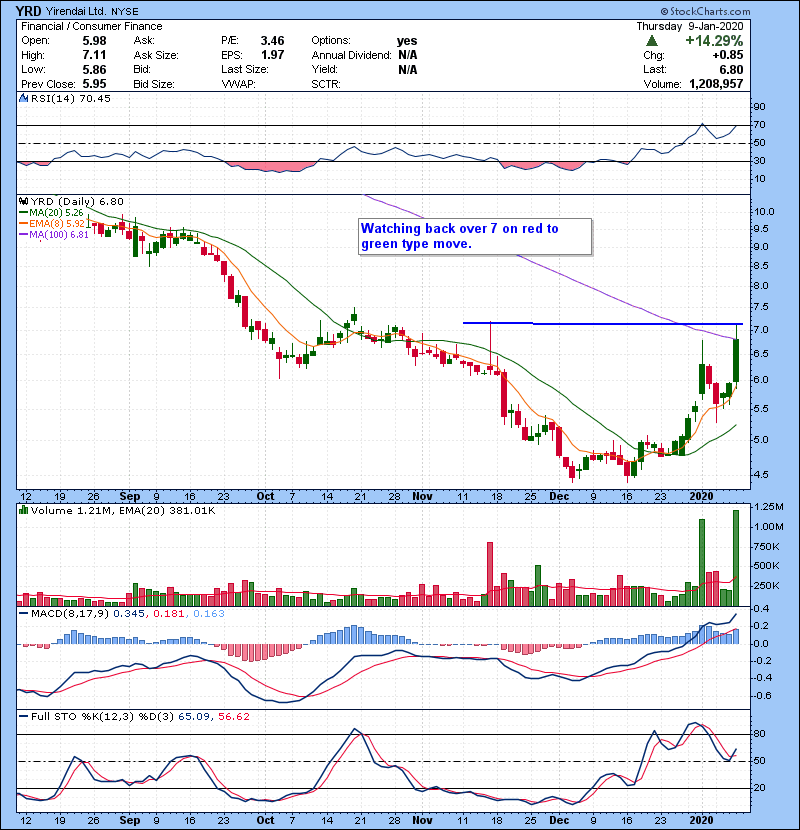800x830 pixels.
Task: Select the Volume figure 1,208,957
Action: coord(716,84)
